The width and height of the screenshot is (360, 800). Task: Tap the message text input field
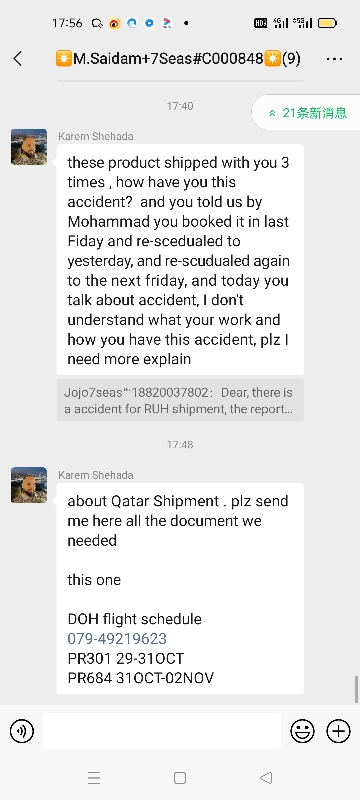pyautogui.click(x=162, y=731)
